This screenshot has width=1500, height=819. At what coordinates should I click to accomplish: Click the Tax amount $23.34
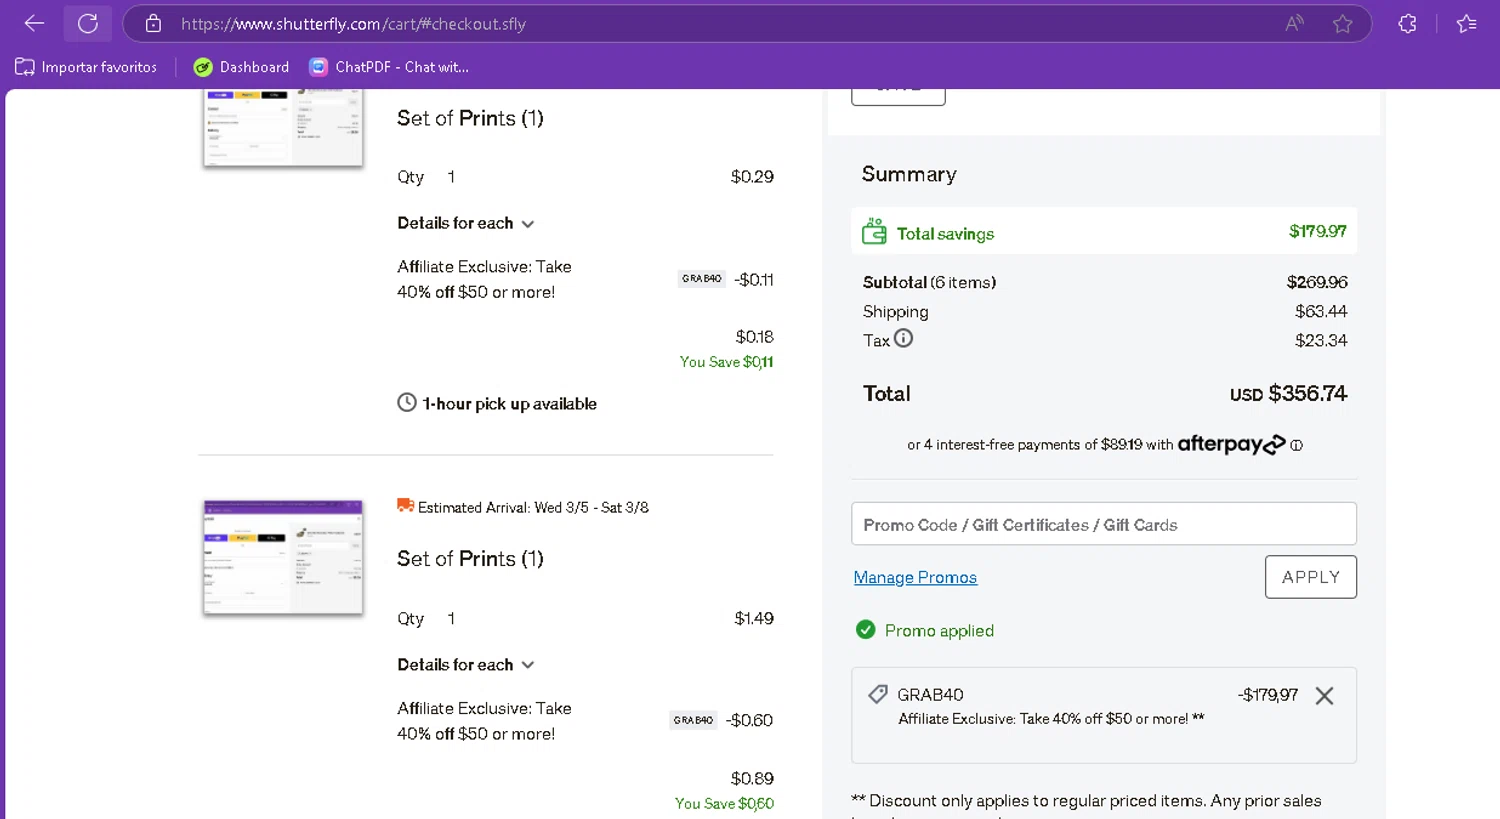click(1321, 340)
